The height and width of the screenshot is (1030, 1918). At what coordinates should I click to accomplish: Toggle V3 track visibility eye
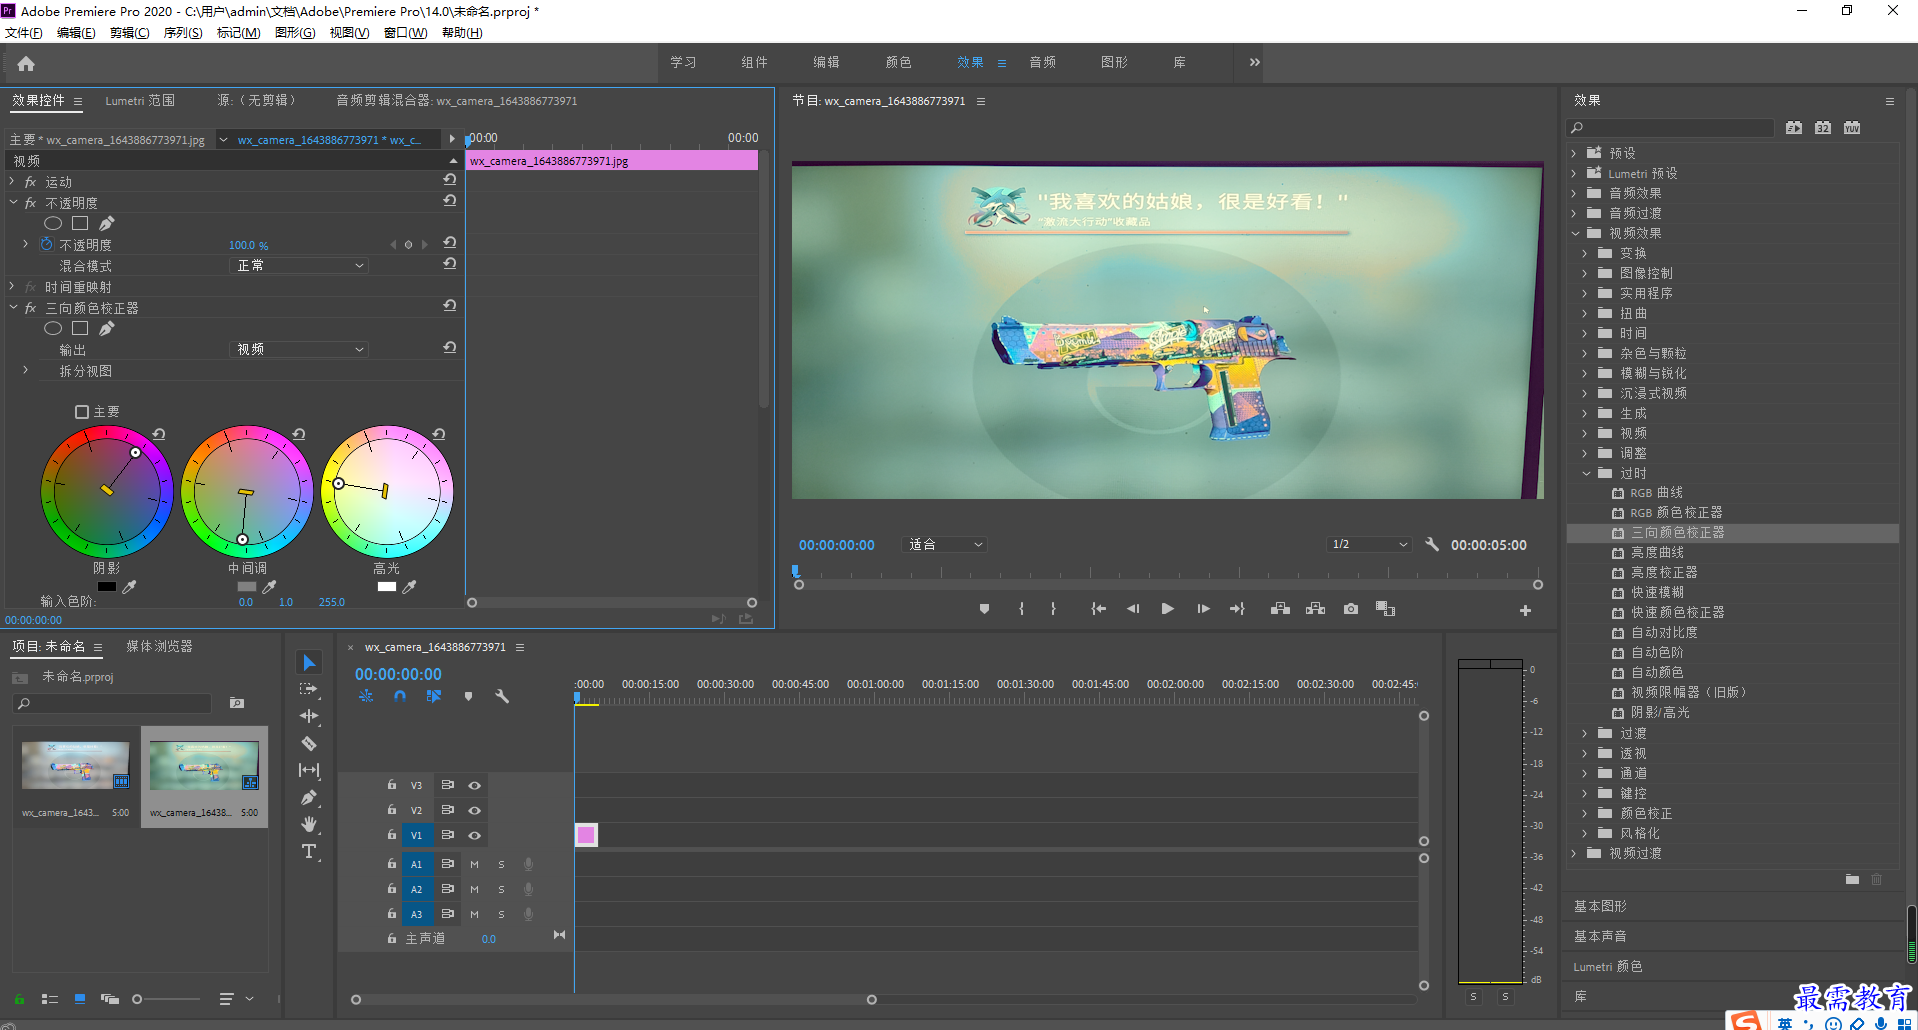click(x=475, y=786)
